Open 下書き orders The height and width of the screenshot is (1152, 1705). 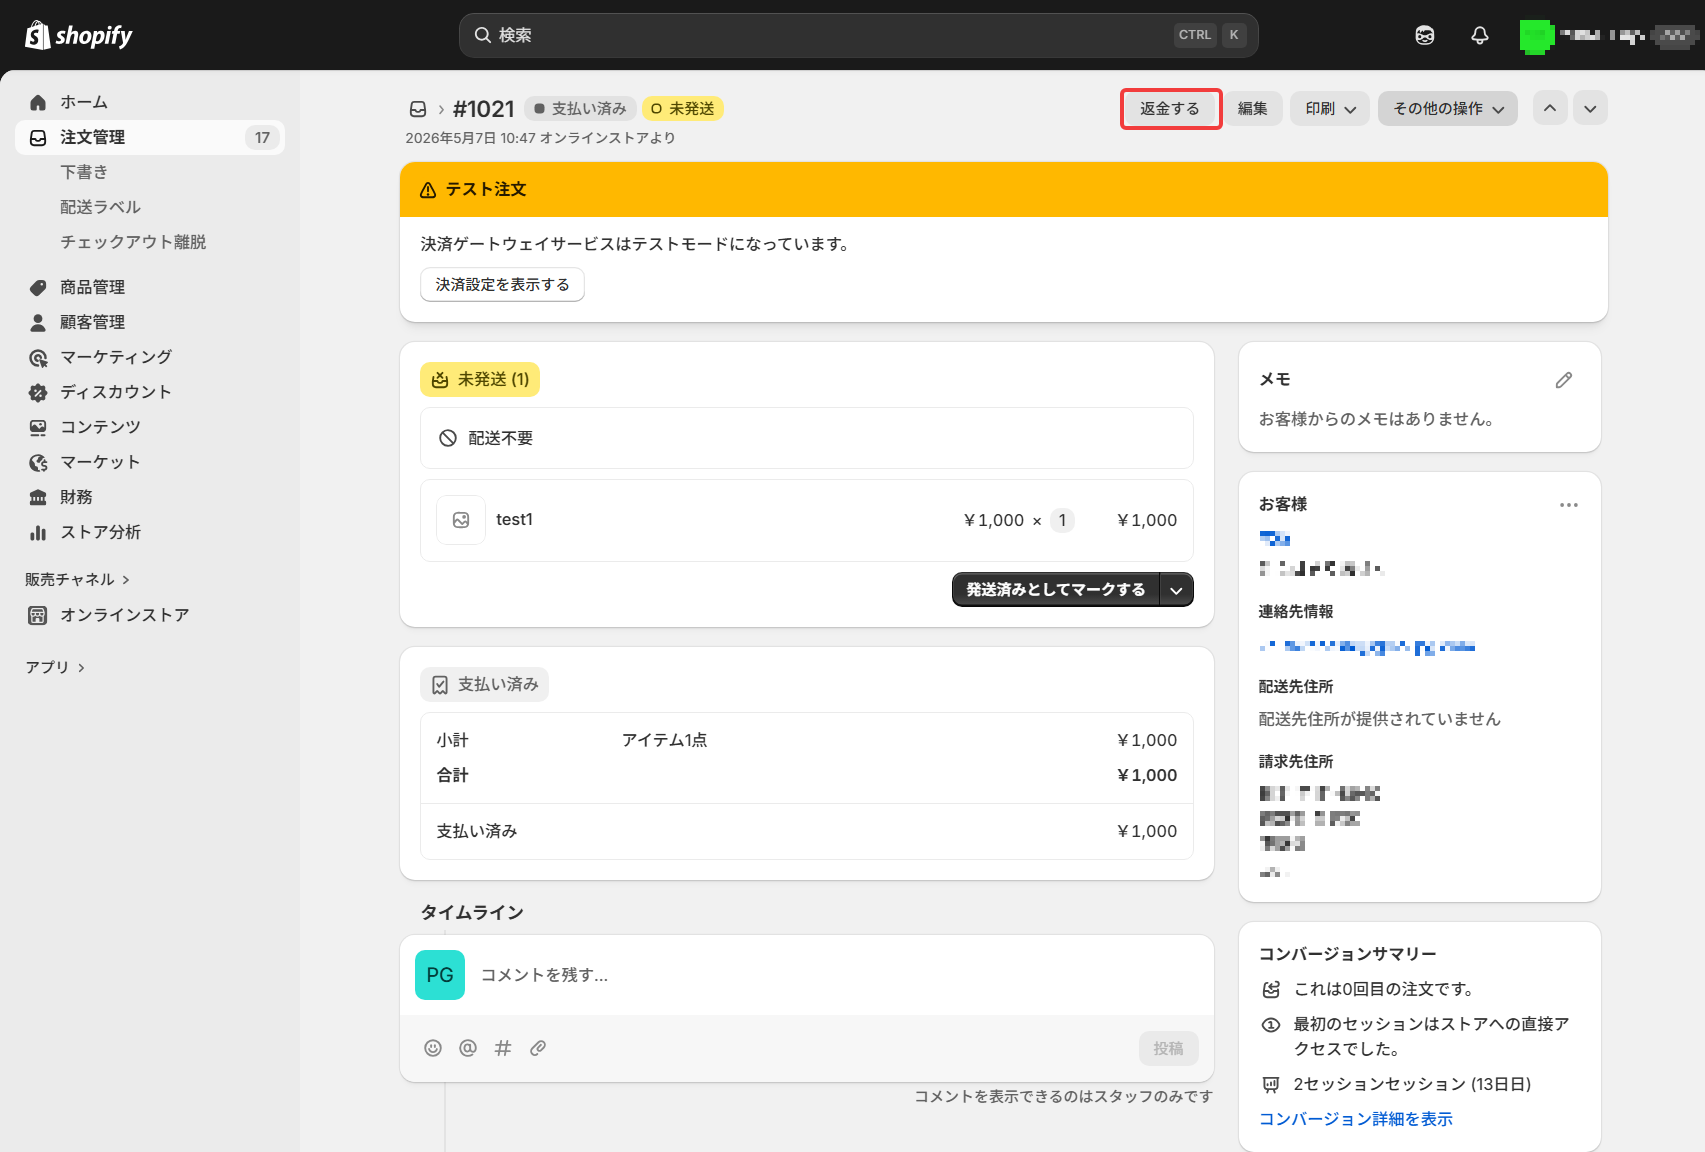(84, 172)
